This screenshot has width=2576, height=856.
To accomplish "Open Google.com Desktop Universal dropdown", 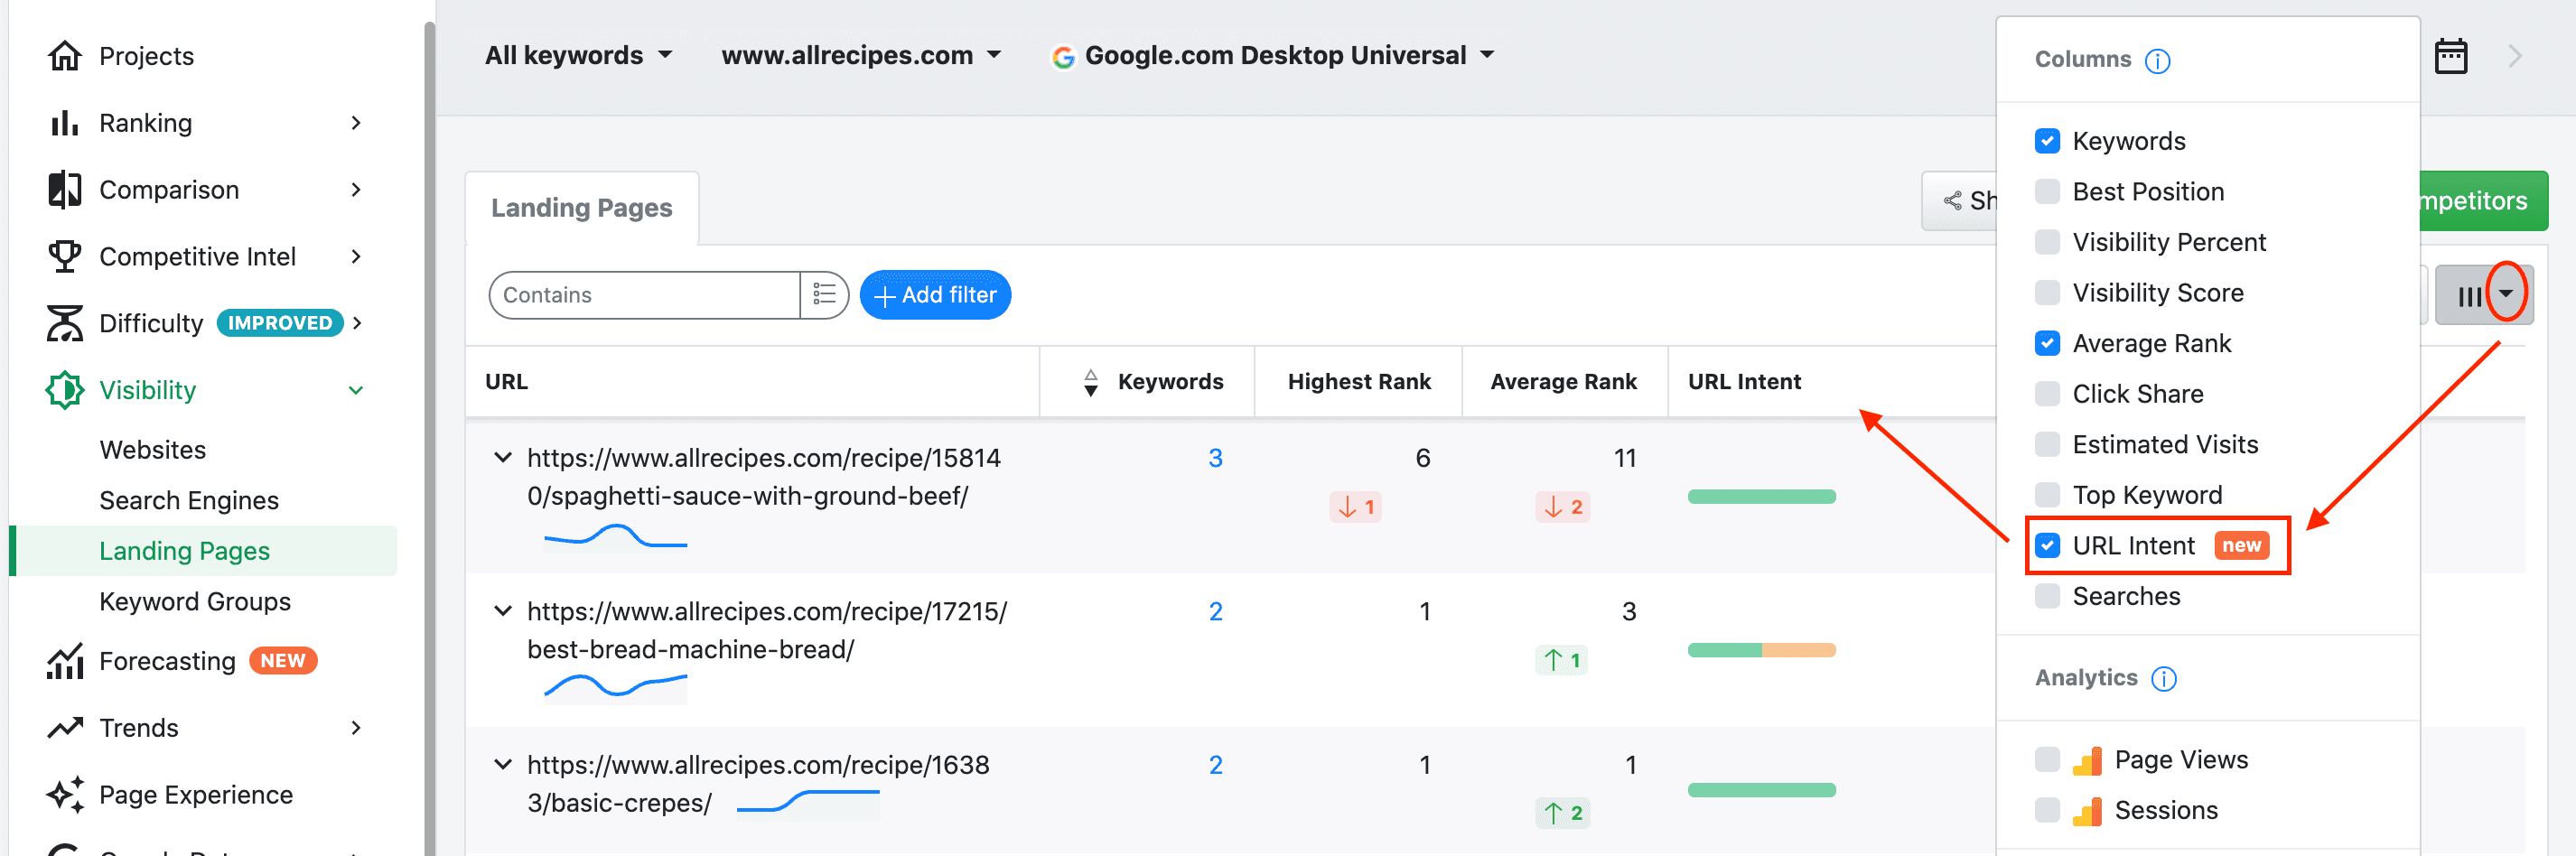I will pos(1274,55).
